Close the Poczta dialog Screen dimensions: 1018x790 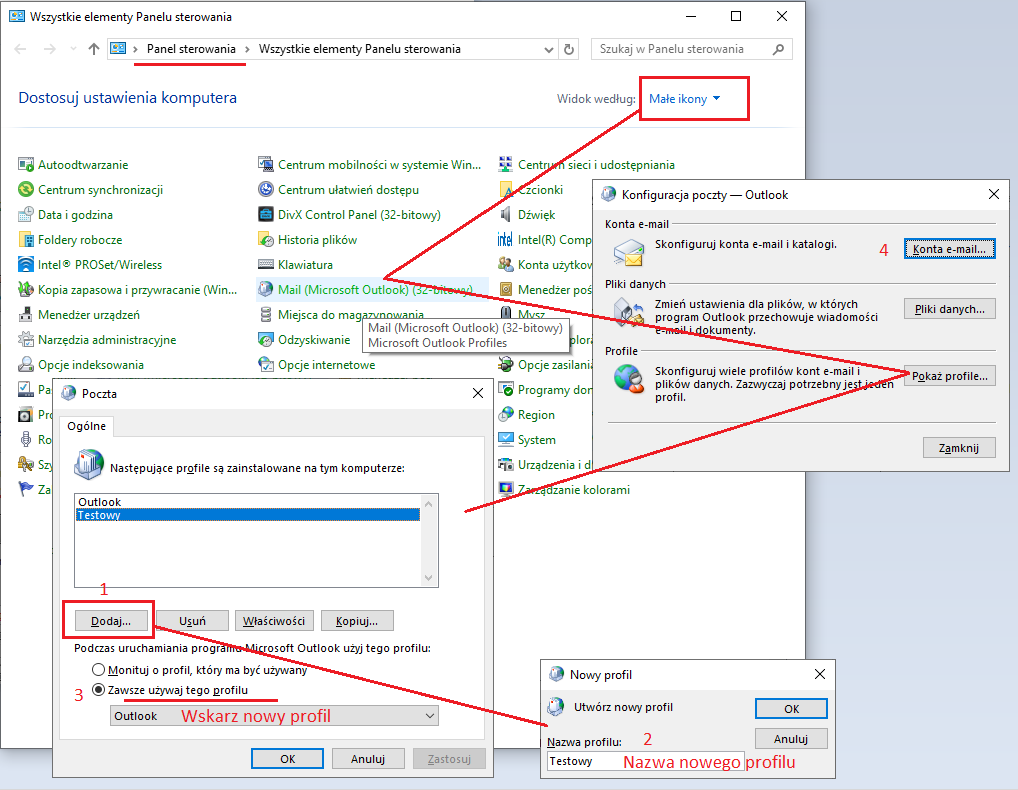[x=478, y=393]
